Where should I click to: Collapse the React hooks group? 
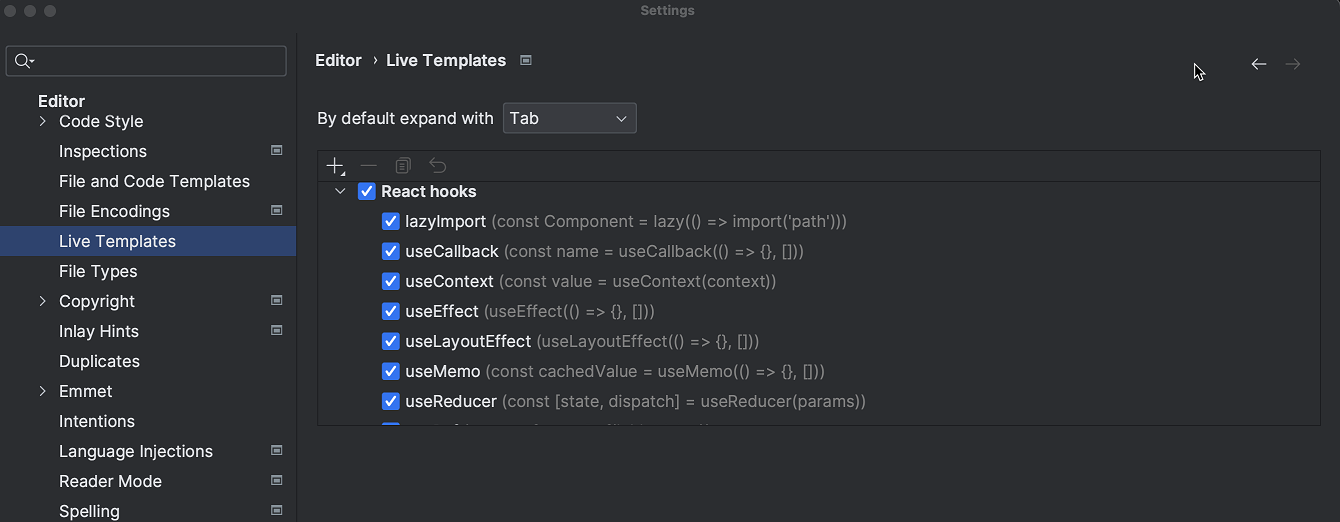tap(341, 192)
